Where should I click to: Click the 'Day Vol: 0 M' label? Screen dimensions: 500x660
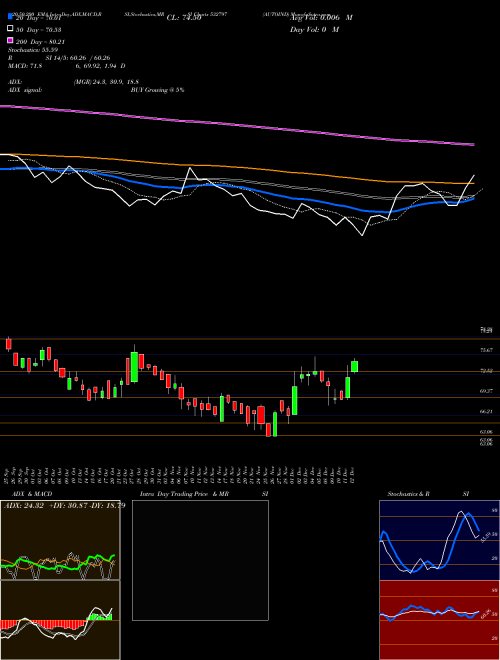click(x=314, y=29)
